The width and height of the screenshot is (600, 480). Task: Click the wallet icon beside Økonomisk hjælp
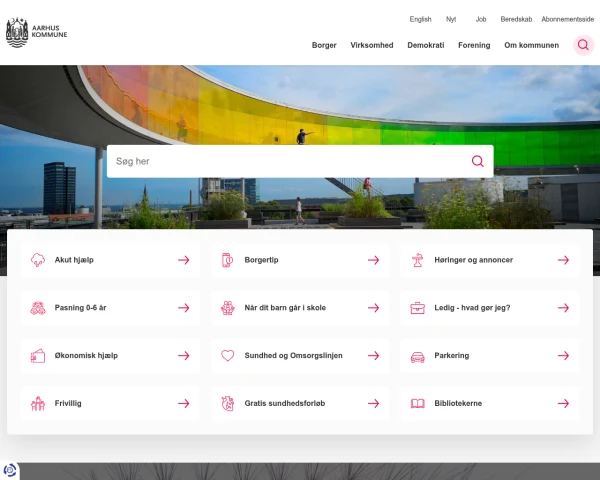point(38,356)
